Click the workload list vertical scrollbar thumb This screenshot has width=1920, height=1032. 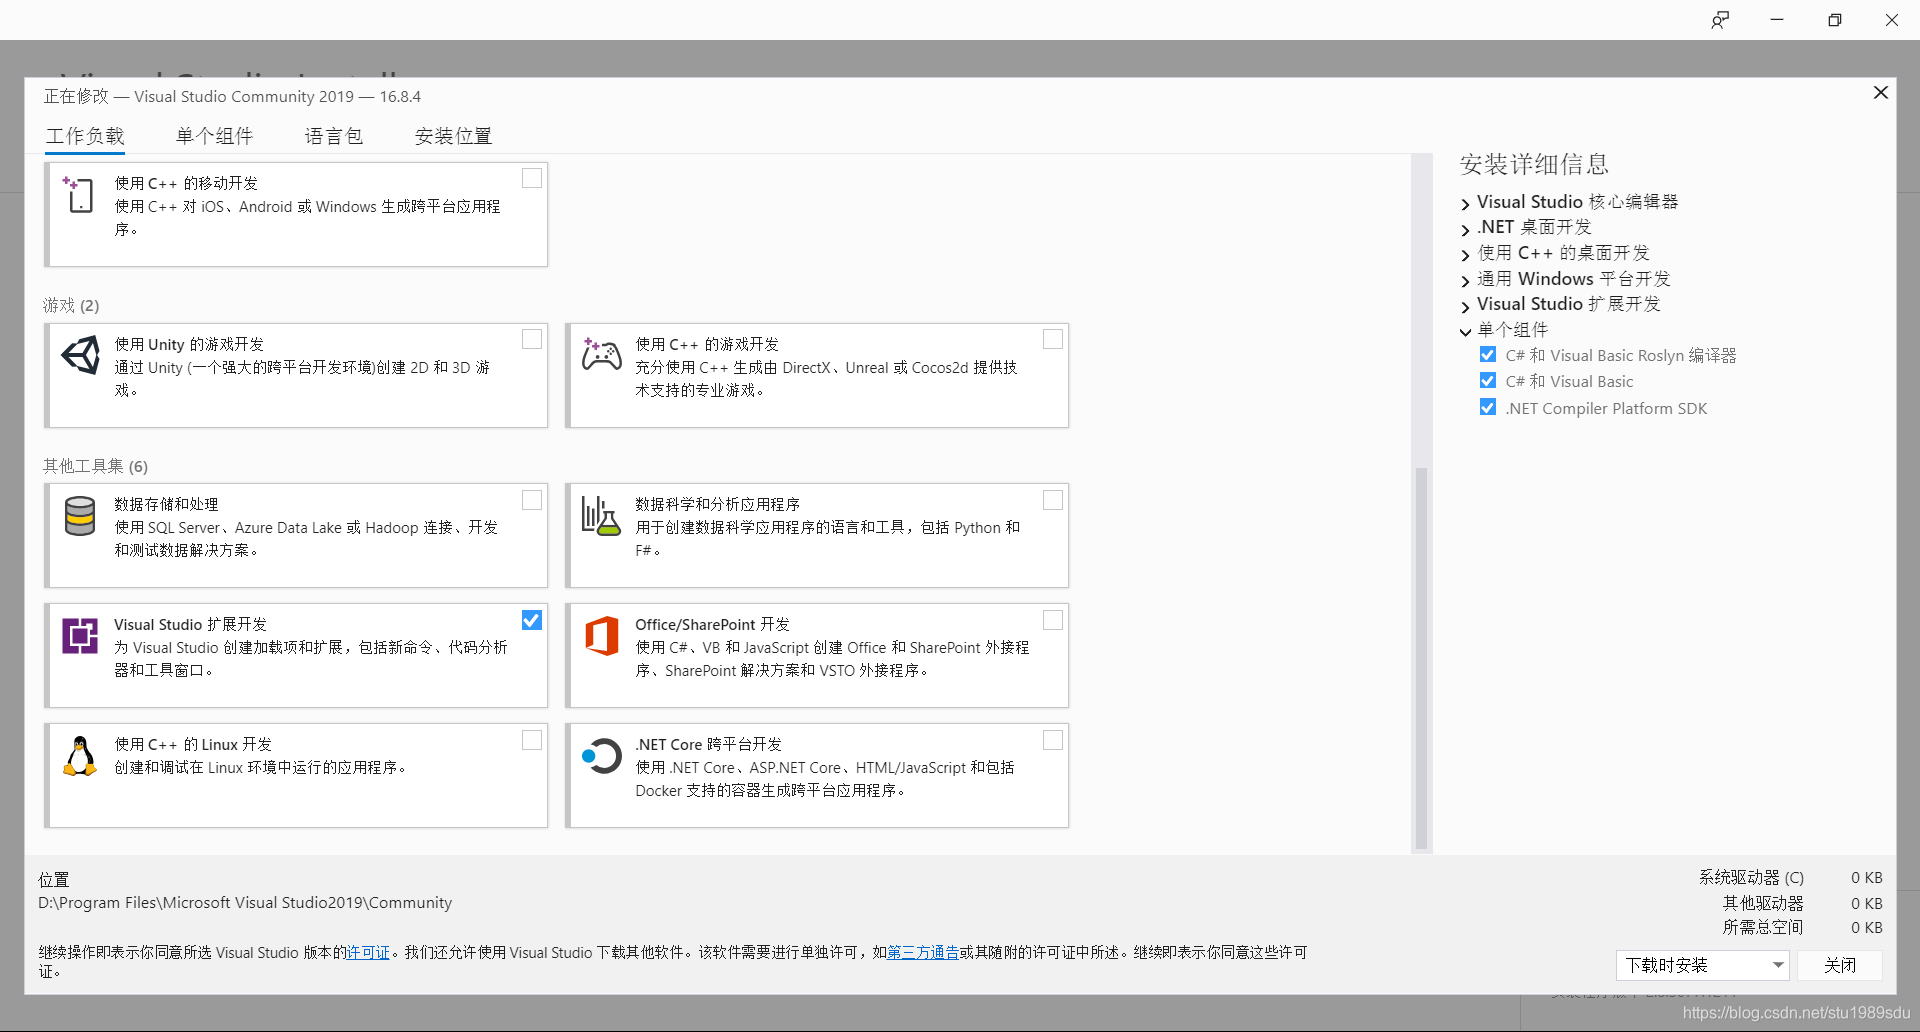1421,658
